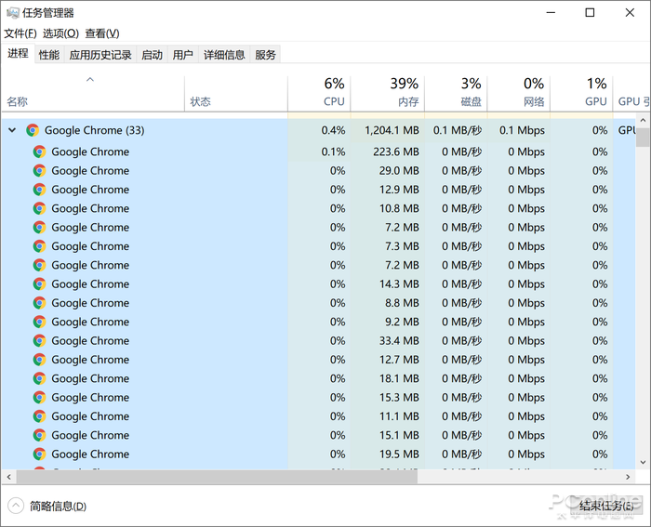Click the Chrome icon in the 7.3 MB row
Viewport: 651px width, 527px height.
click(x=39, y=246)
